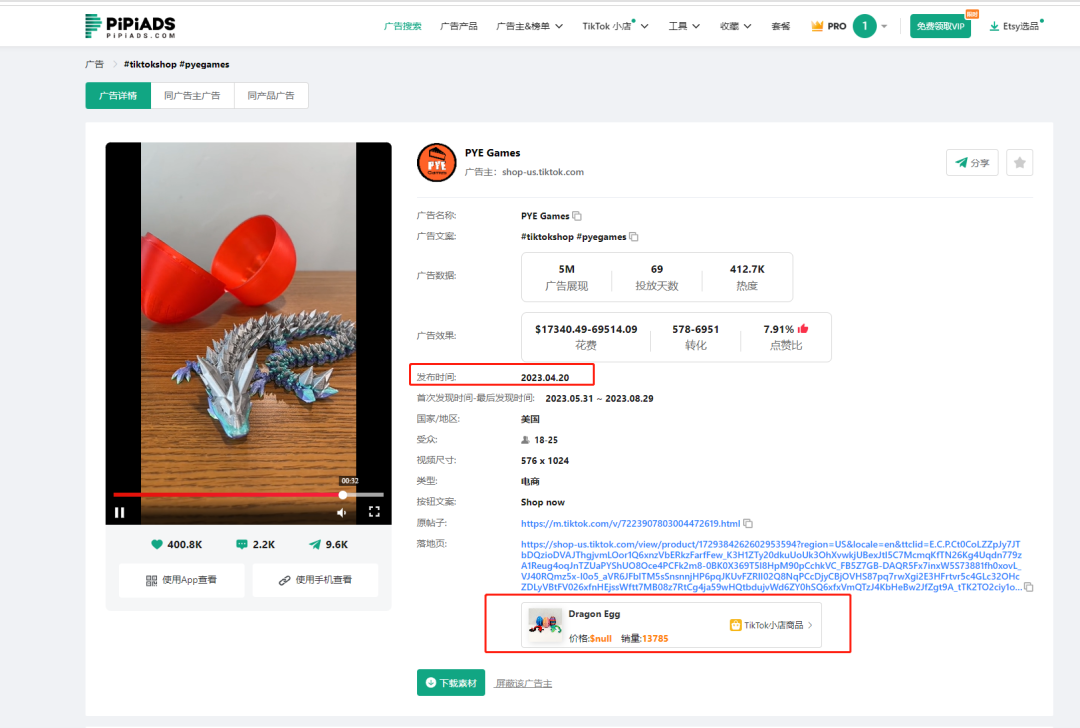Click the 分享 share button

[972, 163]
